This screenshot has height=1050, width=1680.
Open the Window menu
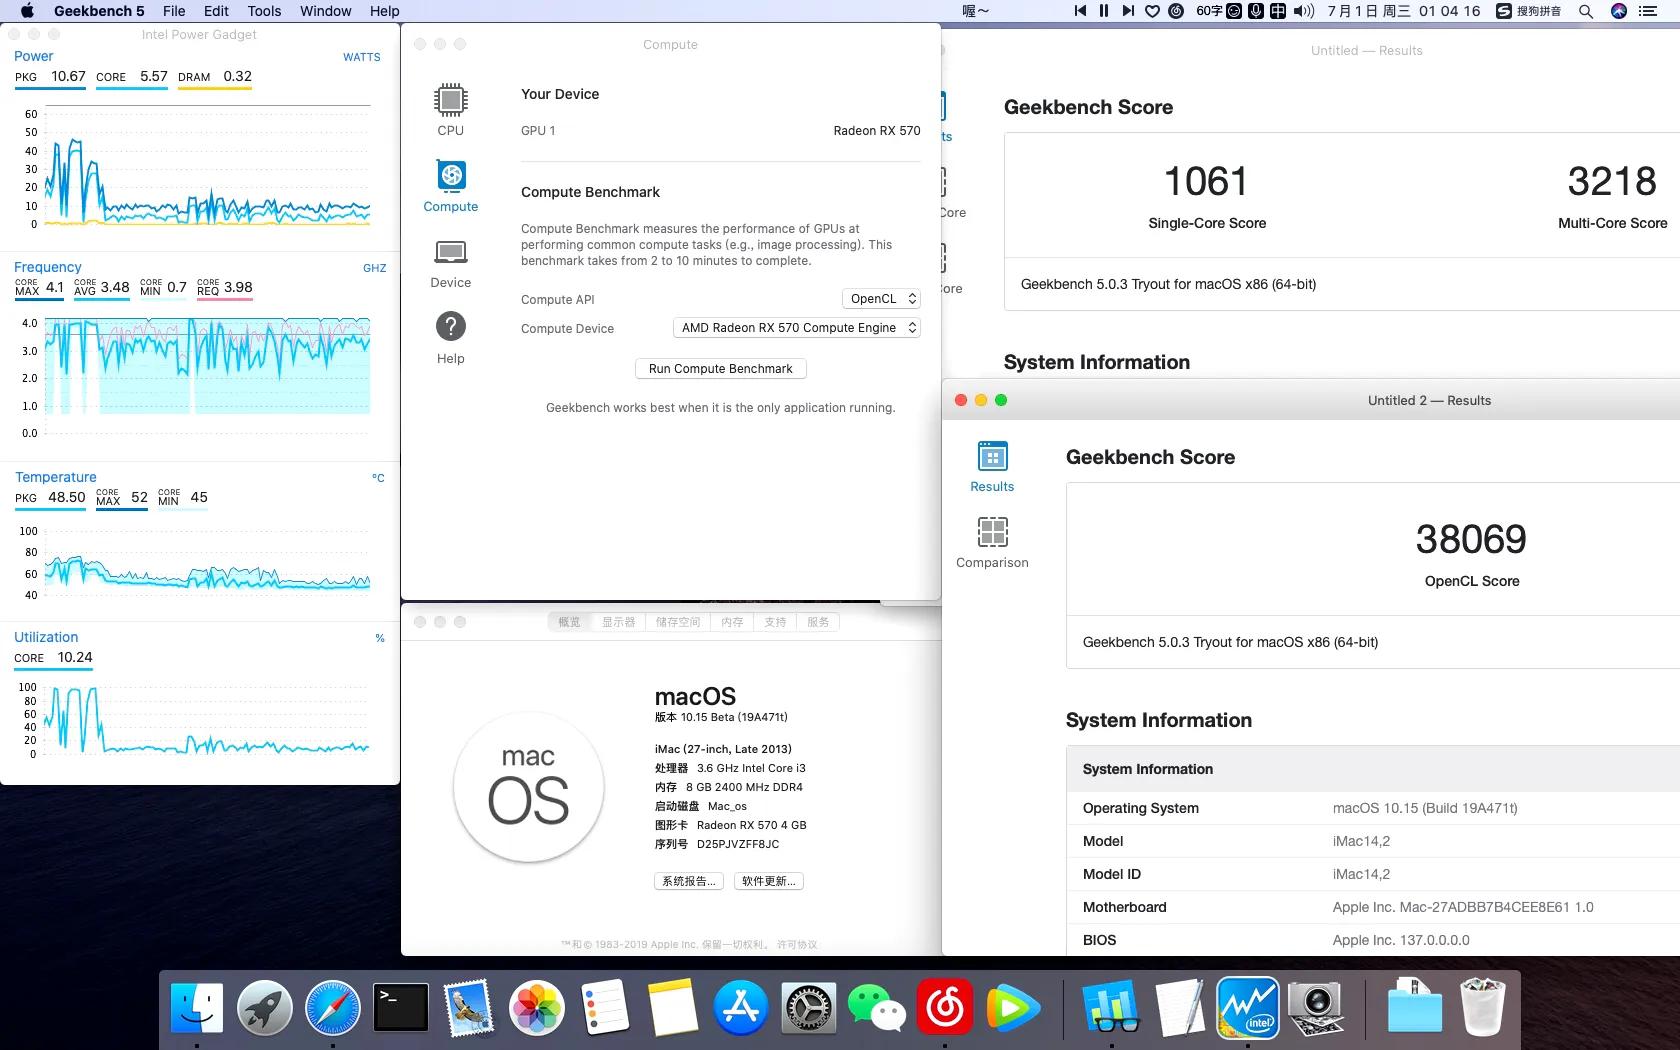point(326,11)
